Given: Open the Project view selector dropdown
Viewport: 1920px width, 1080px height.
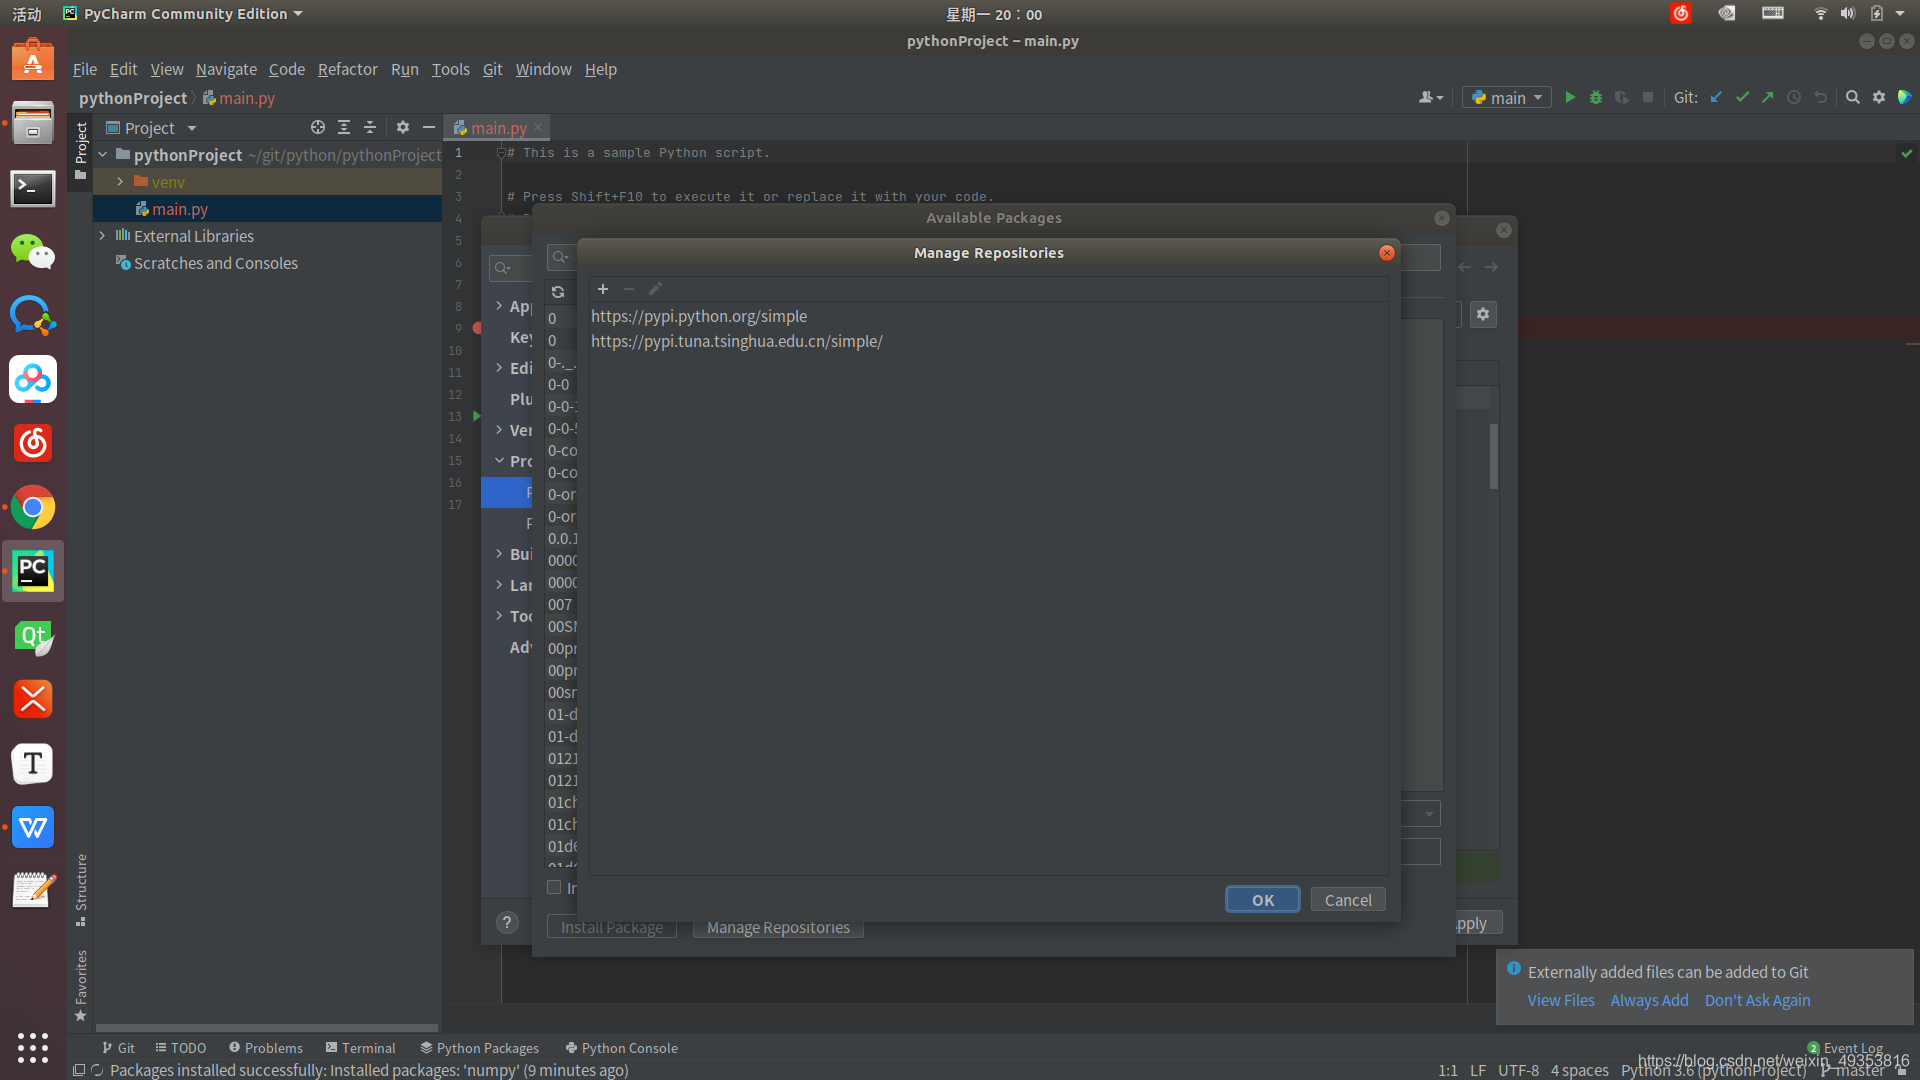Looking at the screenshot, I should click(151, 128).
